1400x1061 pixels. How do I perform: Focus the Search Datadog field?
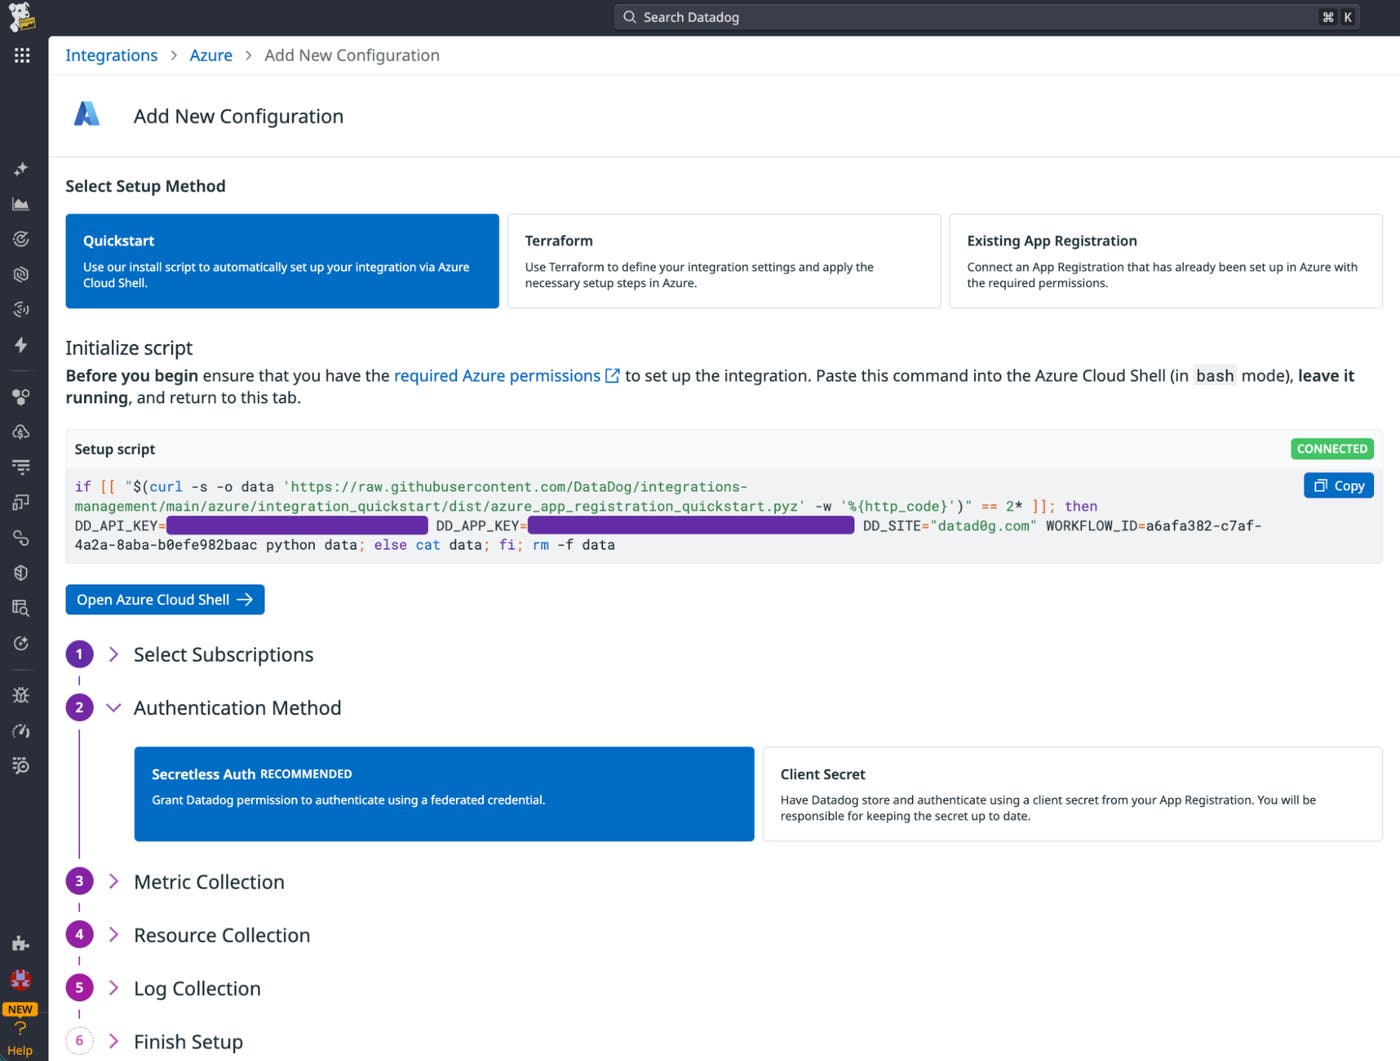coord(986,17)
